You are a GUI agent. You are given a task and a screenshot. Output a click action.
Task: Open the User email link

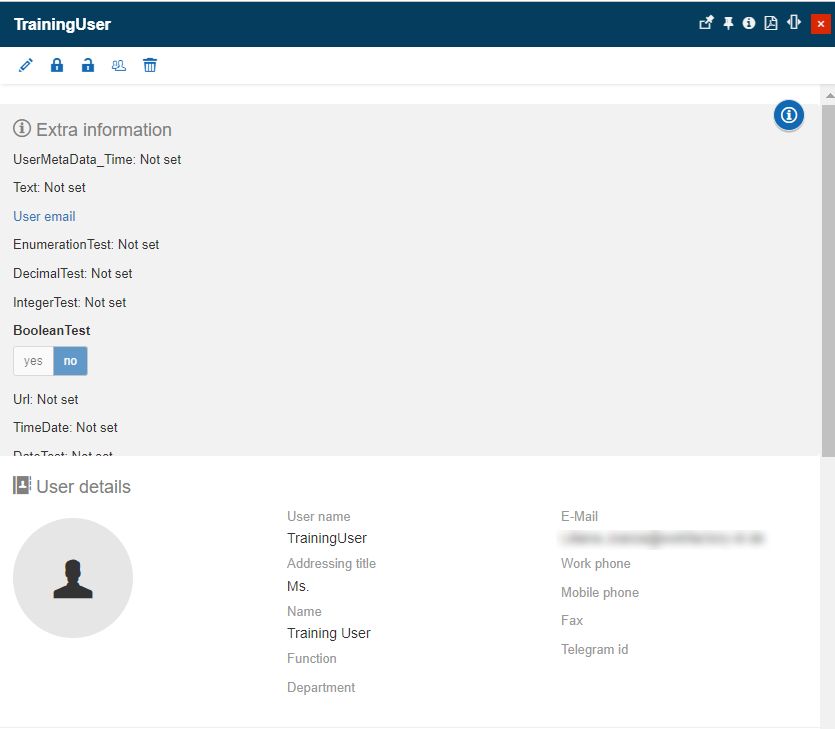[x=44, y=216]
